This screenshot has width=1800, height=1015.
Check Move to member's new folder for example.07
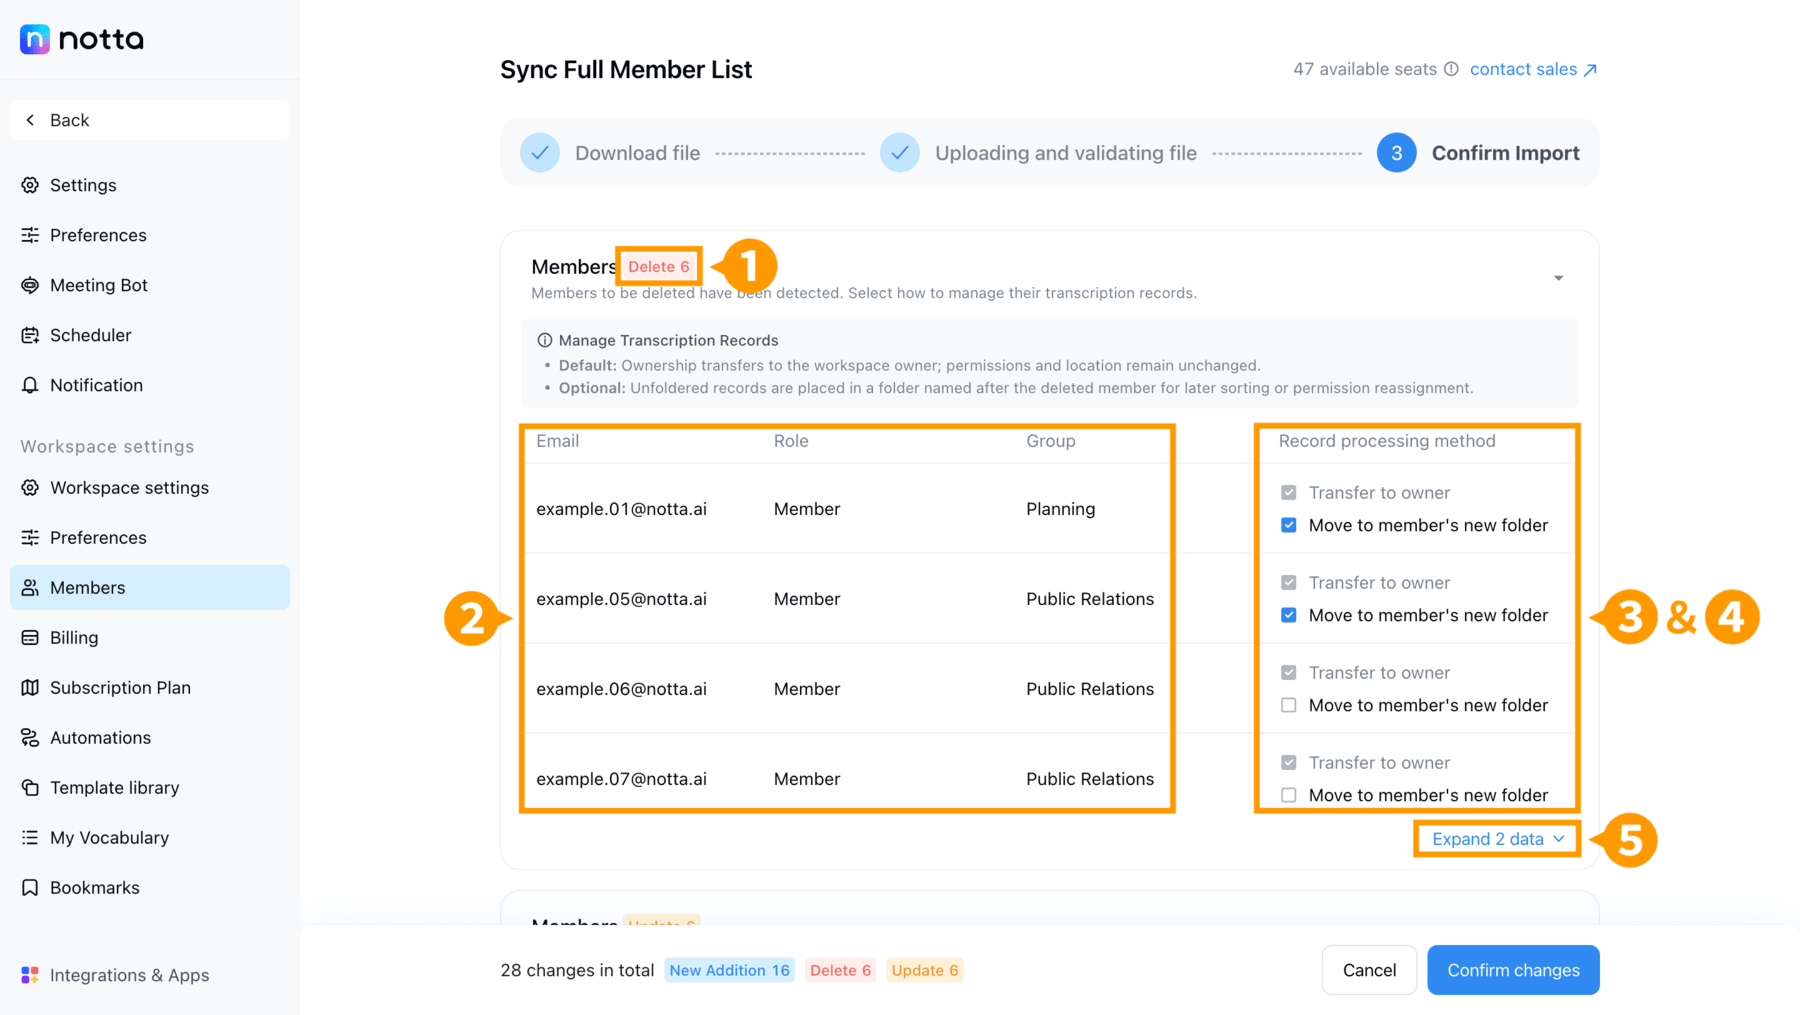(1289, 795)
